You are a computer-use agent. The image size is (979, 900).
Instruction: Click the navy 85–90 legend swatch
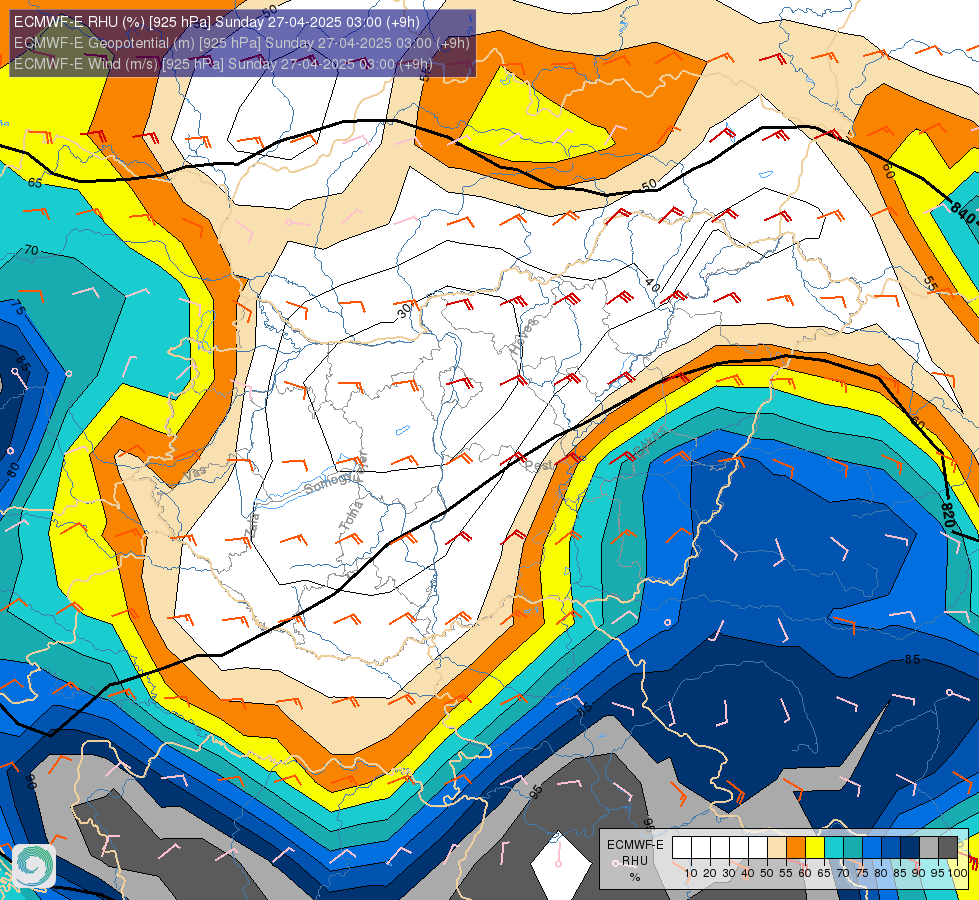(x=910, y=848)
